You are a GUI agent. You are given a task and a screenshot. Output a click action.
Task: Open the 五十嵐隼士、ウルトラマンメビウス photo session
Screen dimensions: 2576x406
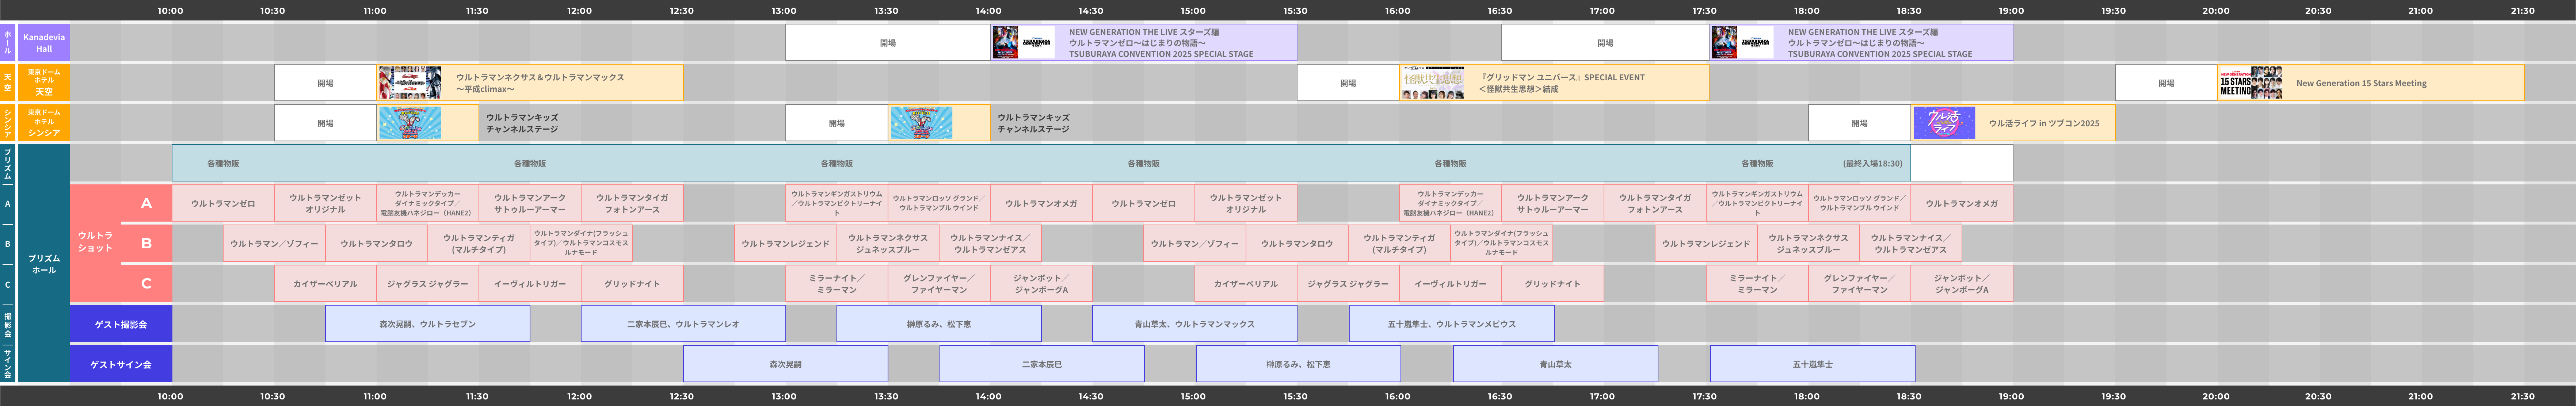coord(1452,324)
